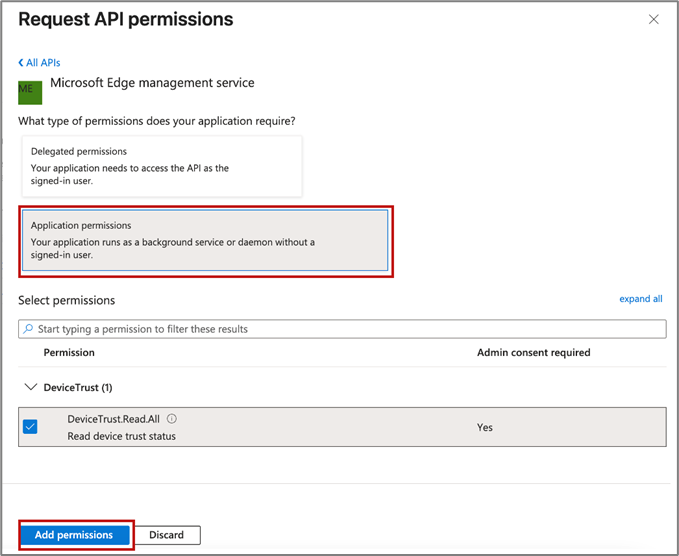Click the Read device trust status description
679x556 pixels.
pos(121,436)
